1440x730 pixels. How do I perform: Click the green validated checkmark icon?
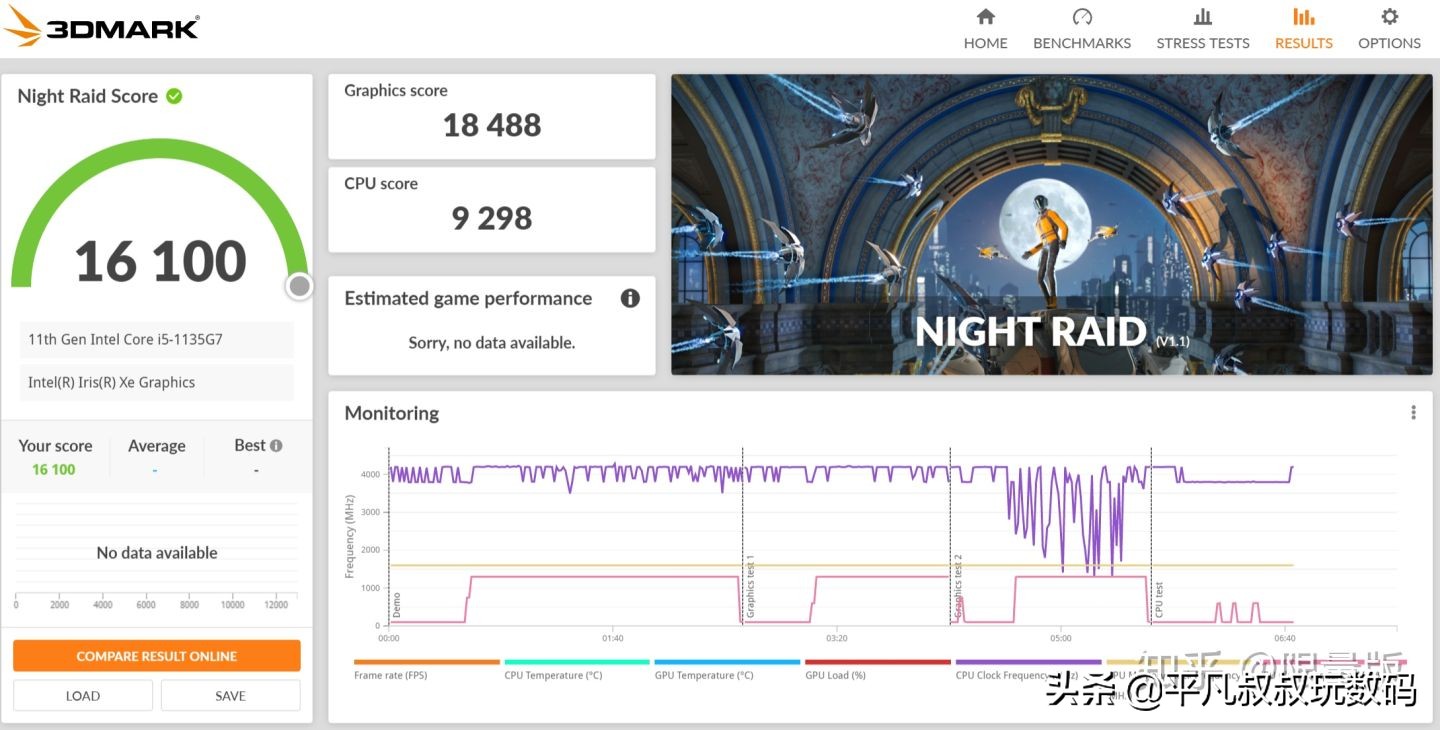tap(174, 96)
